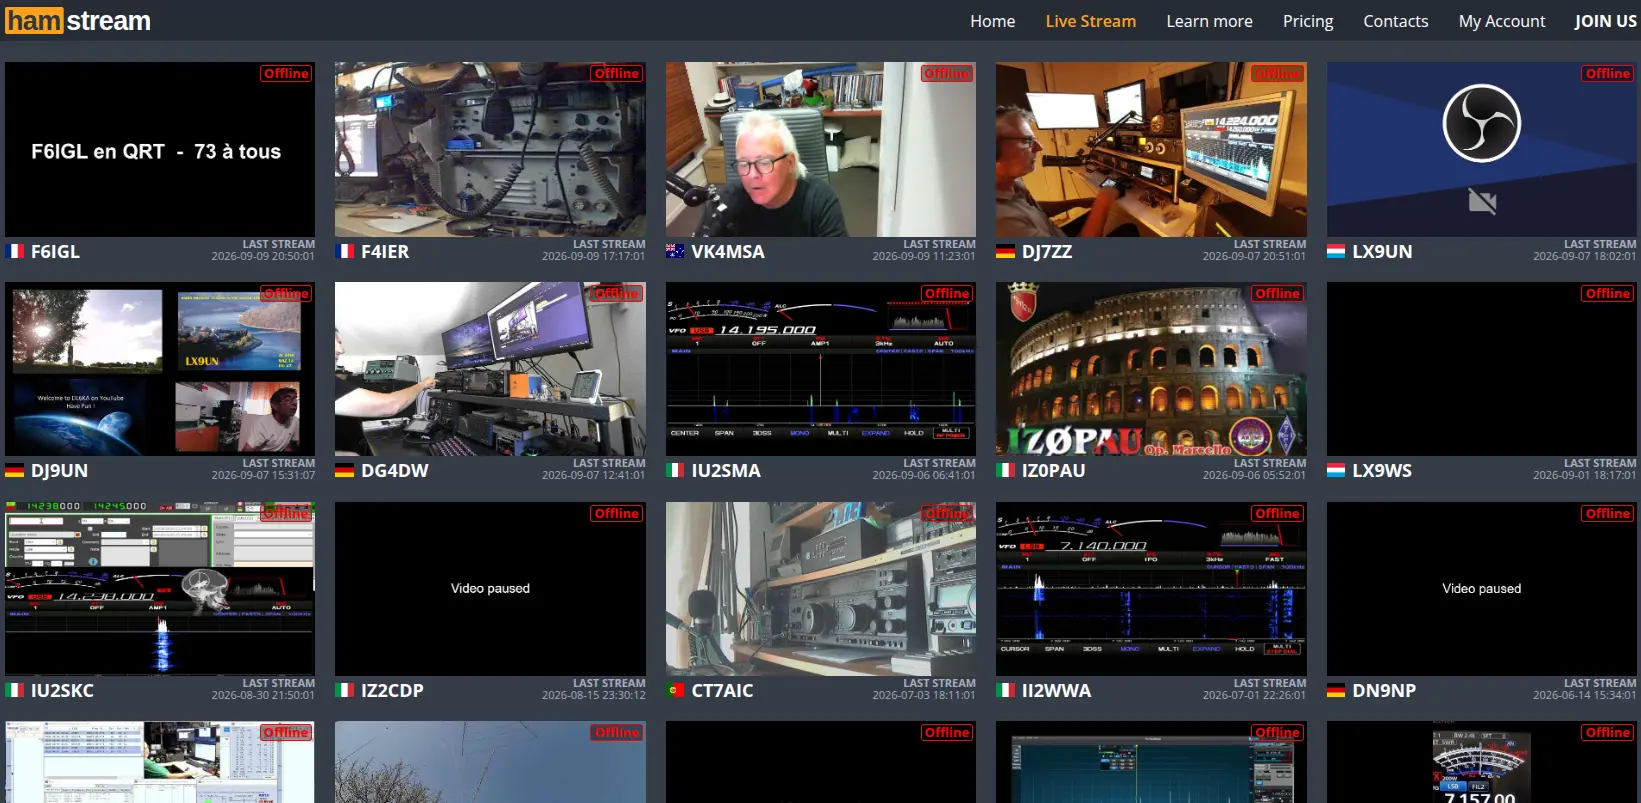Click the disabled camera icon in LX9UN stream
The image size is (1641, 803).
pos(1482,202)
